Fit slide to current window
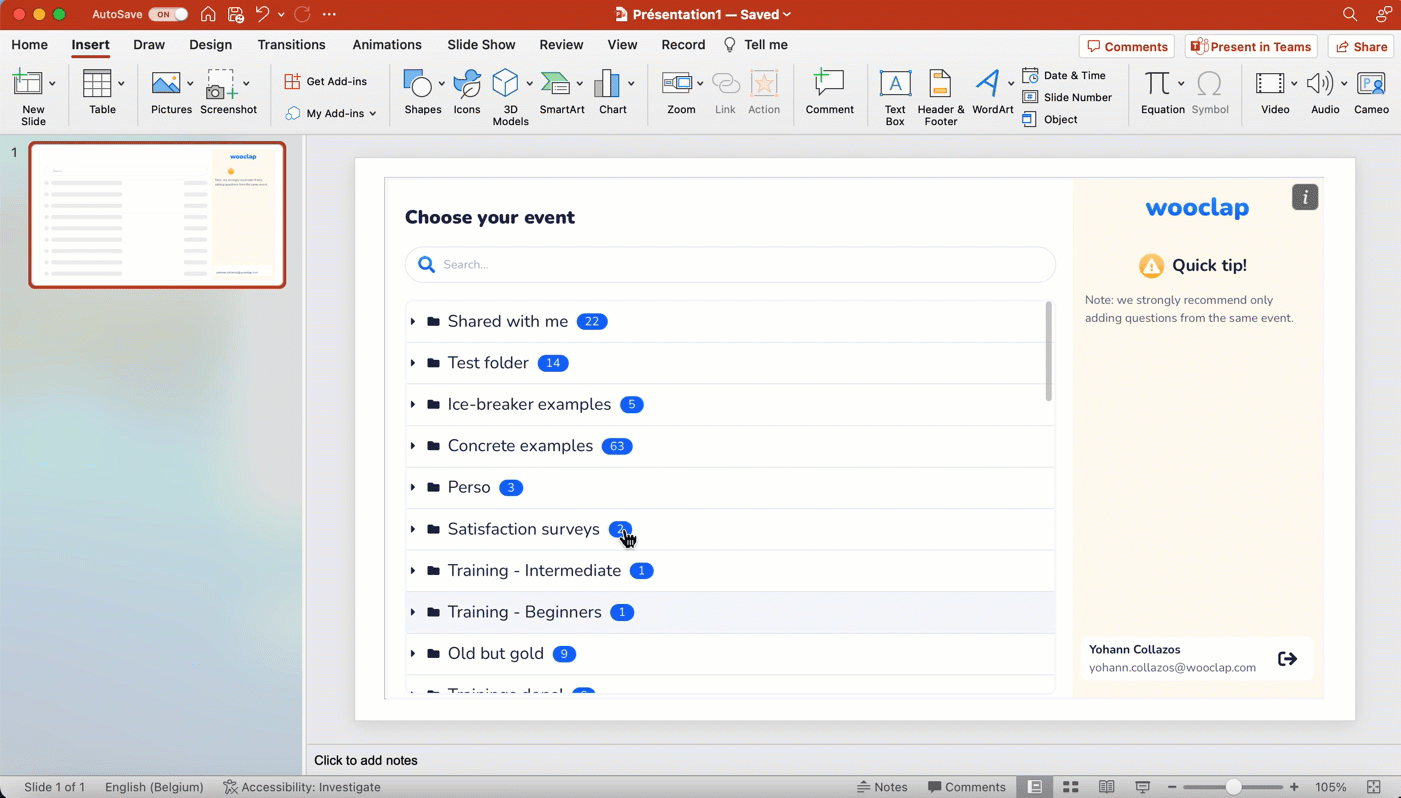Image resolution: width=1401 pixels, height=798 pixels. pyautogui.click(x=1374, y=787)
